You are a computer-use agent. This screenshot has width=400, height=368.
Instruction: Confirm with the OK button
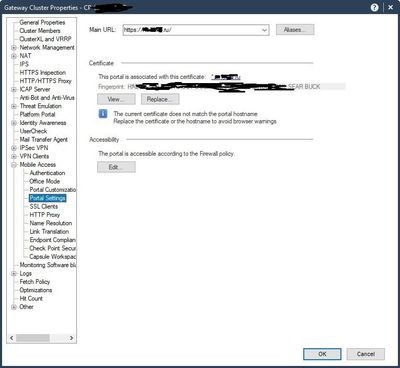[x=322, y=354]
